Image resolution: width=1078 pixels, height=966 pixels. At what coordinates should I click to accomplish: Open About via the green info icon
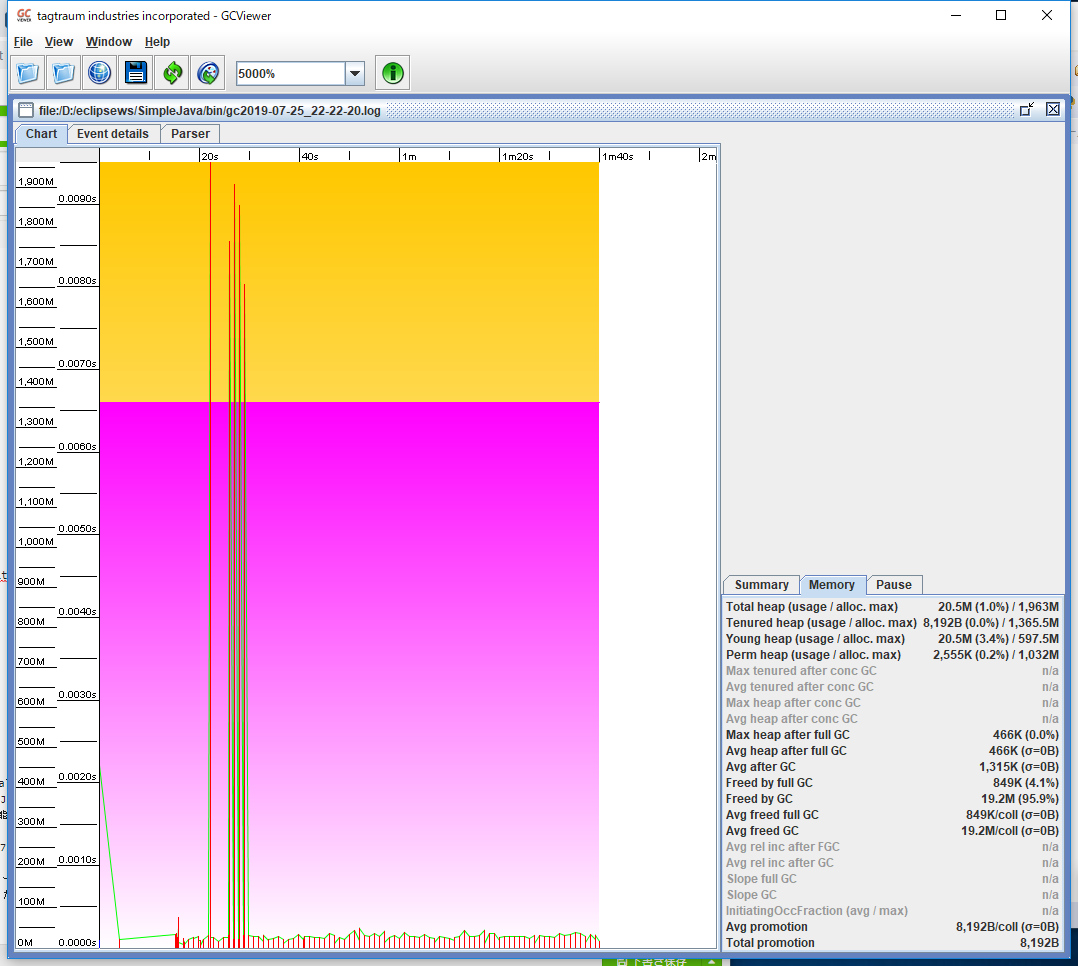click(393, 73)
